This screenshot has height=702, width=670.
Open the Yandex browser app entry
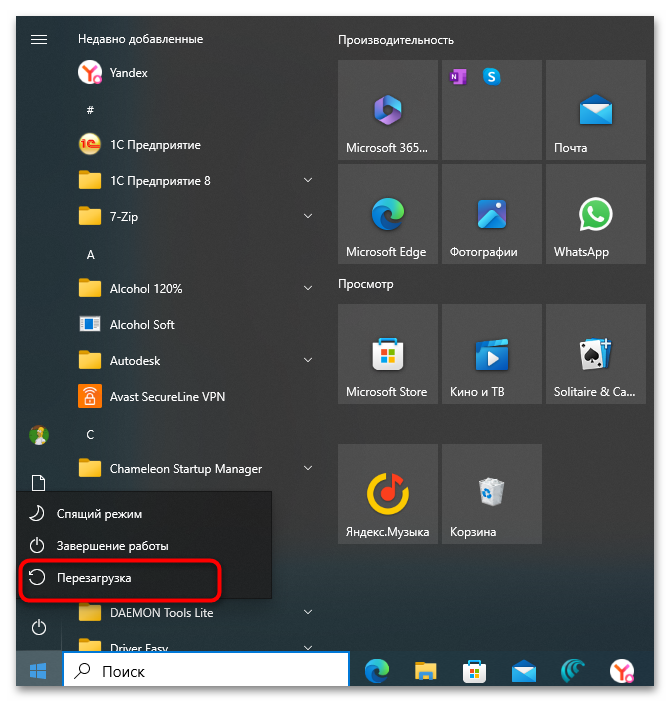click(195, 73)
